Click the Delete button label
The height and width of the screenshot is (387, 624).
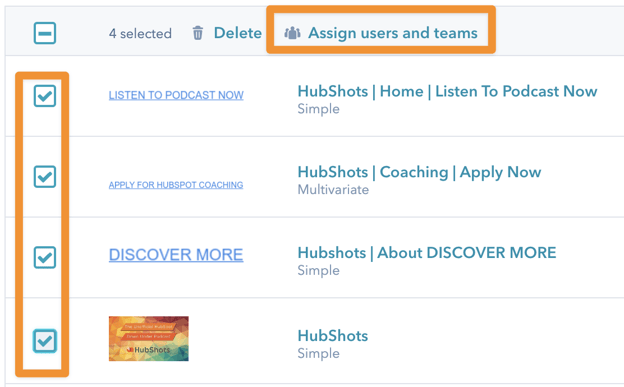pos(238,33)
